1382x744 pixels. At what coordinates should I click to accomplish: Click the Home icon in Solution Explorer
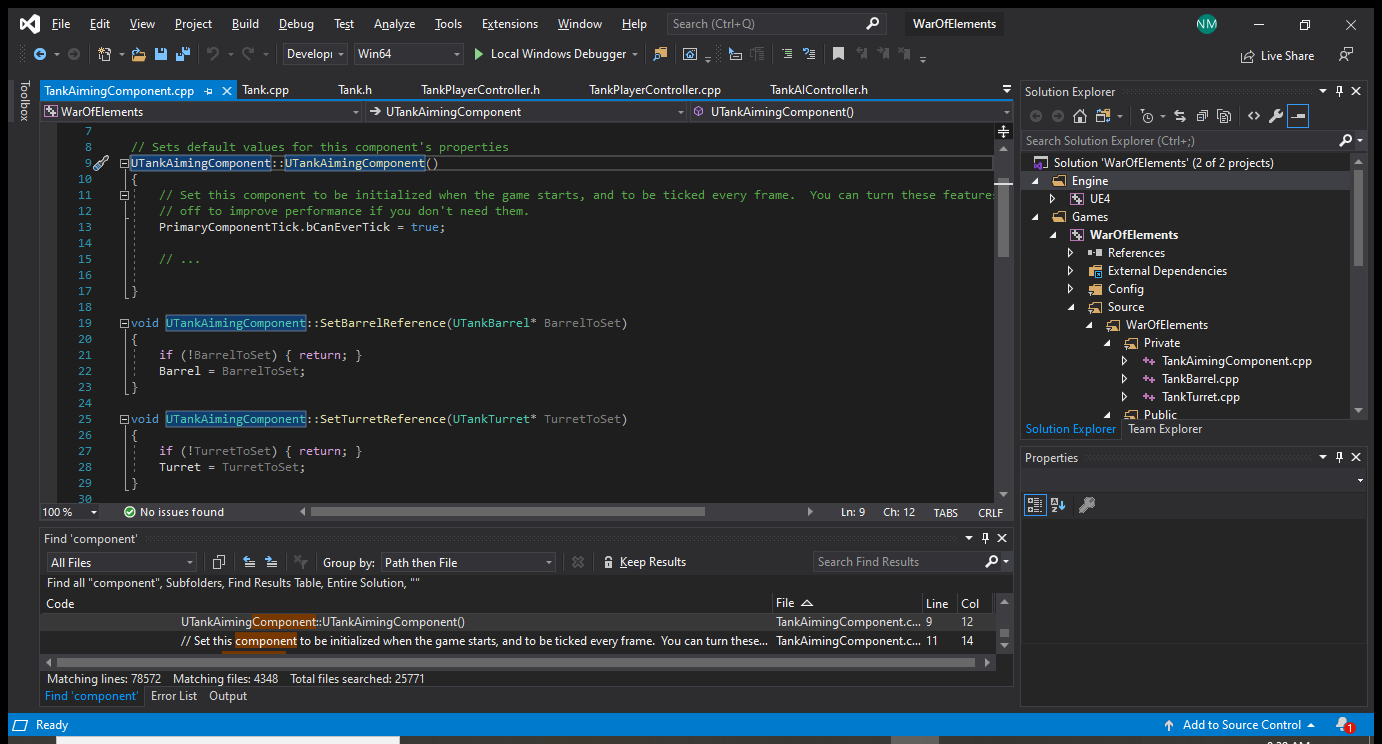pyautogui.click(x=1078, y=116)
